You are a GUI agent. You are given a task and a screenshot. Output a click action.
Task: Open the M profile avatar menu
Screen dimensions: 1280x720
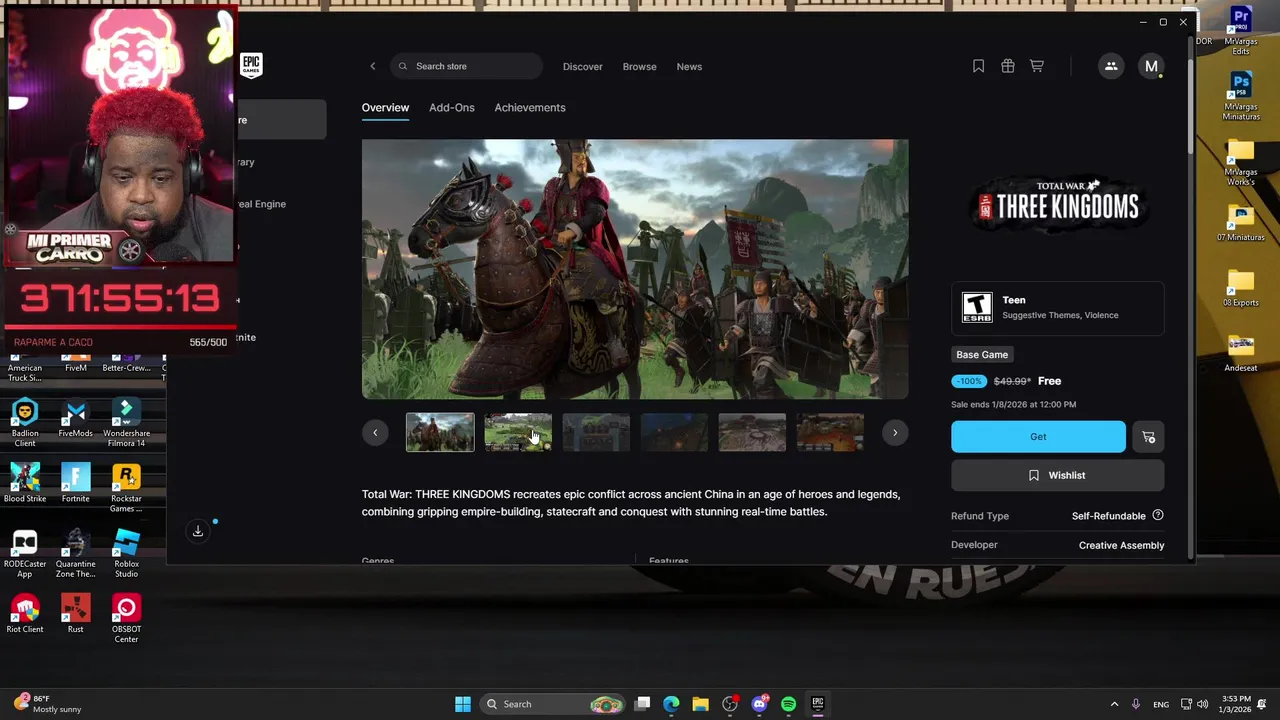(1151, 66)
